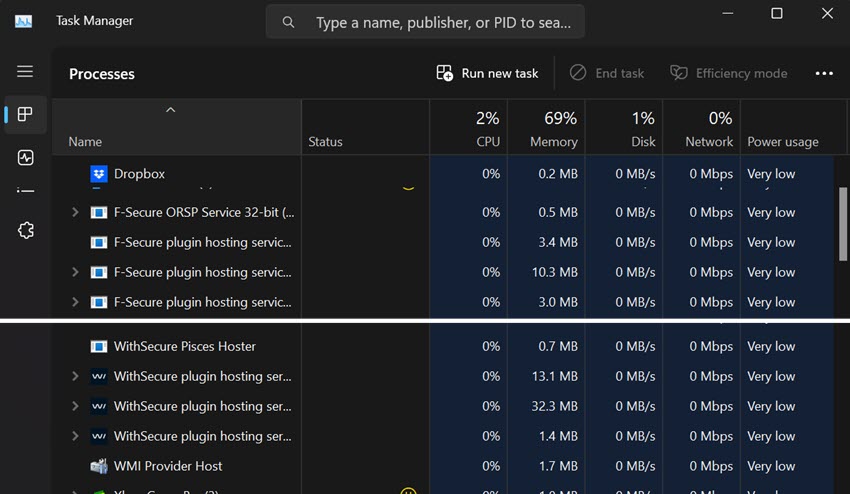The image size is (850, 494).
Task: Click the Run new task button
Action: click(x=488, y=73)
